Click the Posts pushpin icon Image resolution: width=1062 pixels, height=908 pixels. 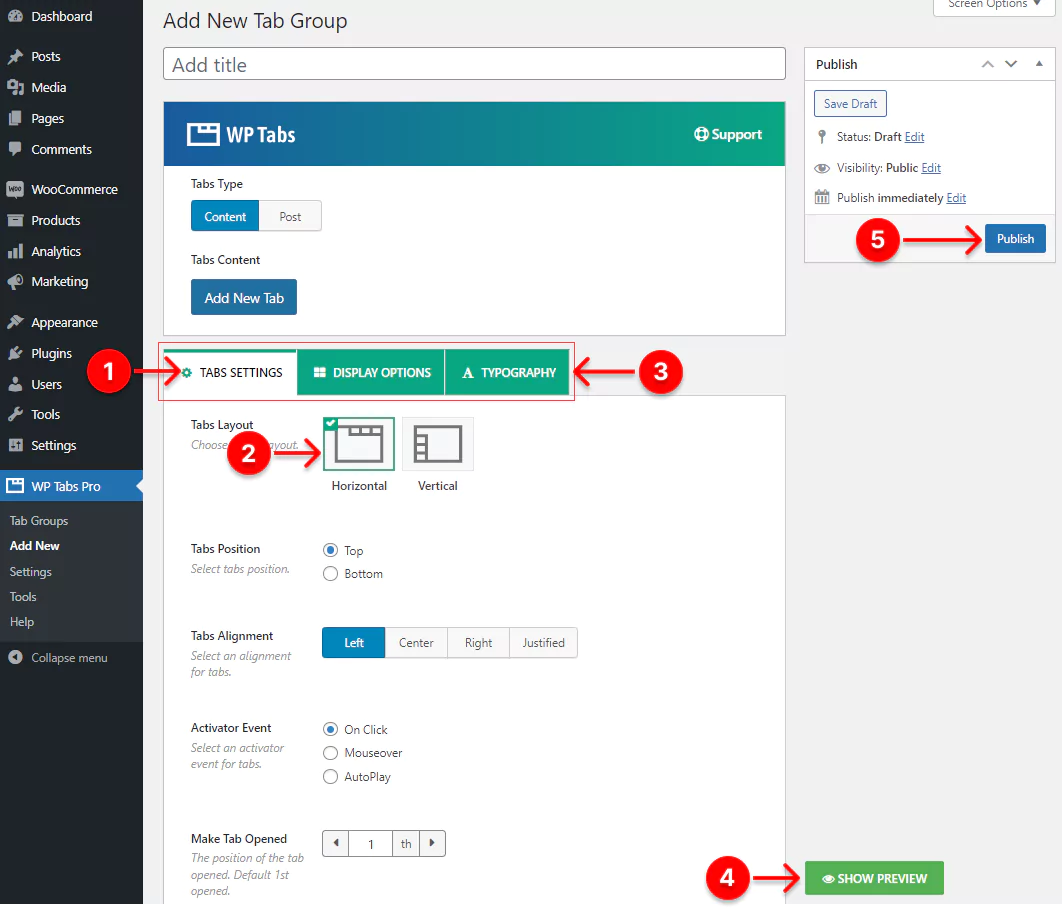15,56
